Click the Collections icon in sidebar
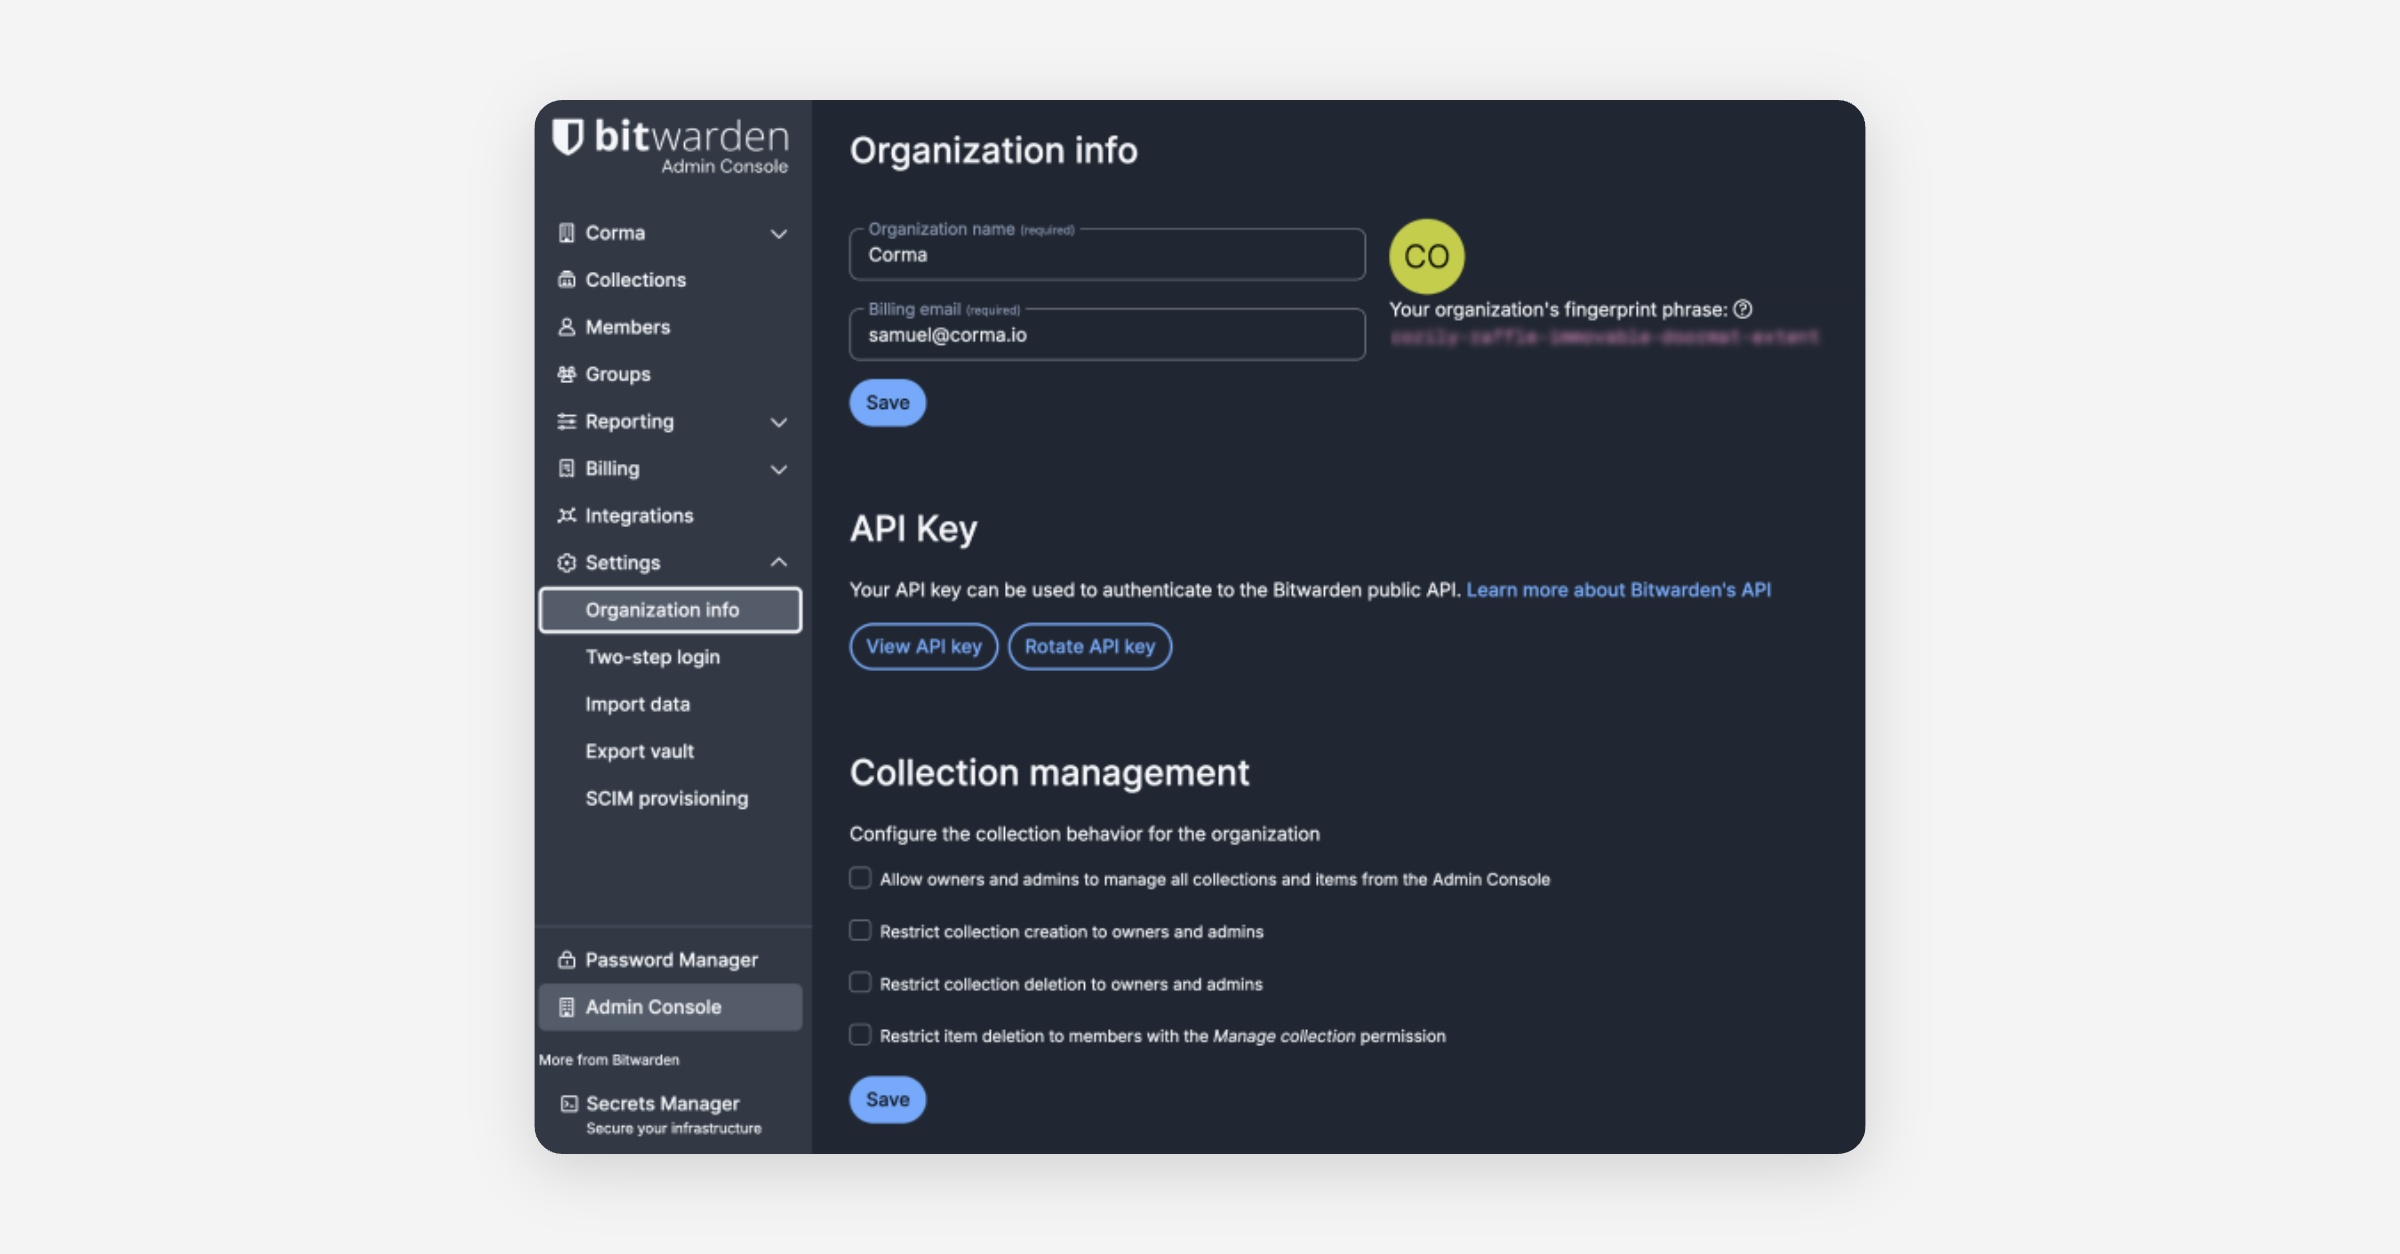The height and width of the screenshot is (1254, 2400). (x=566, y=280)
